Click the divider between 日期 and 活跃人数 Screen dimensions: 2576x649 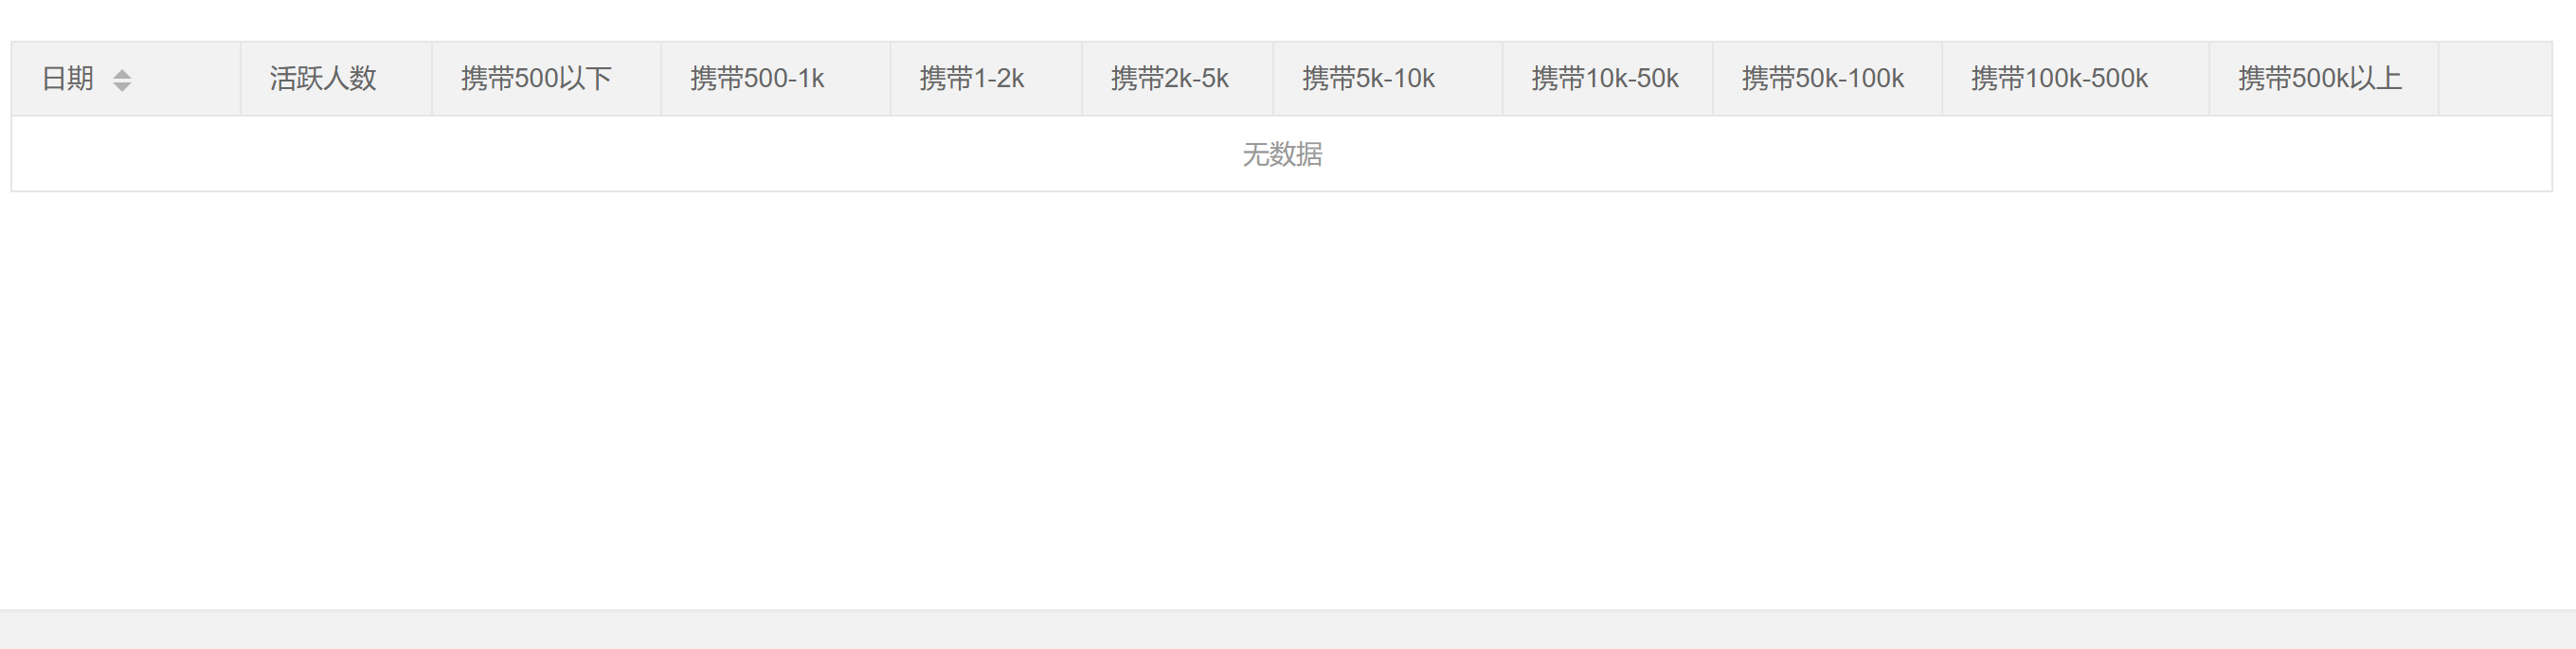(240, 78)
